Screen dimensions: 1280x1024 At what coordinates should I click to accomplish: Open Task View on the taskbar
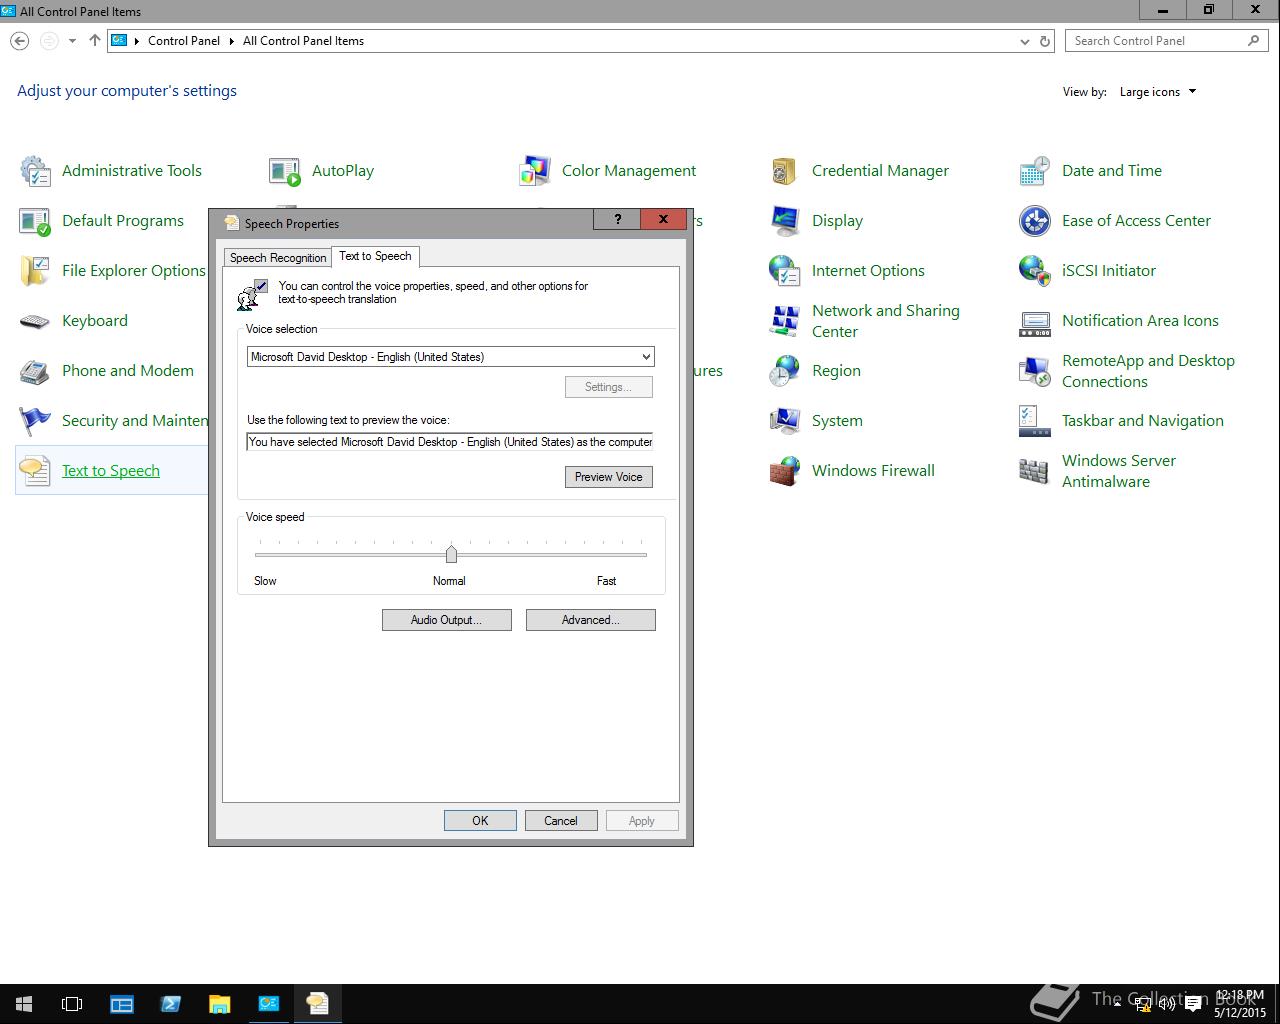pyautogui.click(x=72, y=1004)
